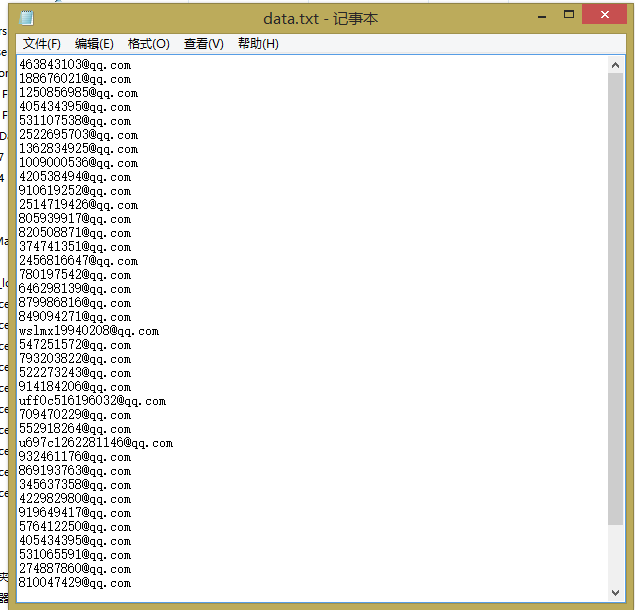The height and width of the screenshot is (610, 635).
Task: Click the line 463843103@qq.com
Action: click(75, 65)
